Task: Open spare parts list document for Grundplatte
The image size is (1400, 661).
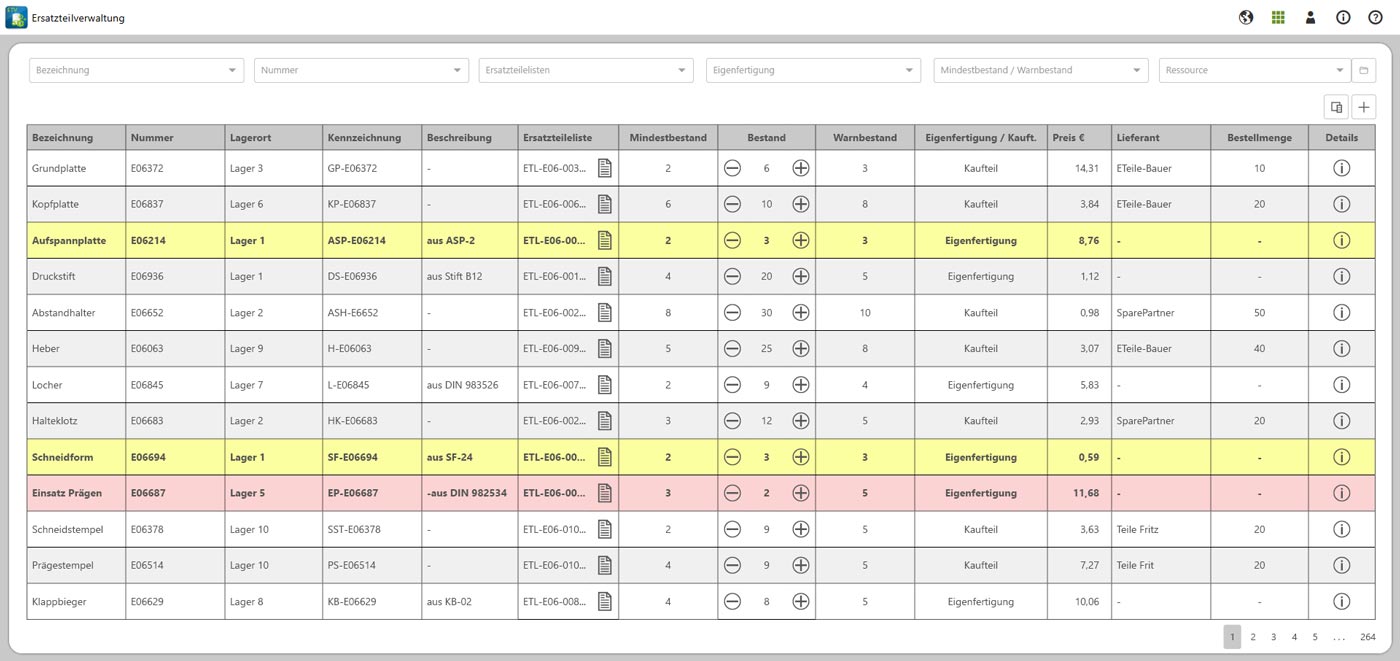Action: 604,168
